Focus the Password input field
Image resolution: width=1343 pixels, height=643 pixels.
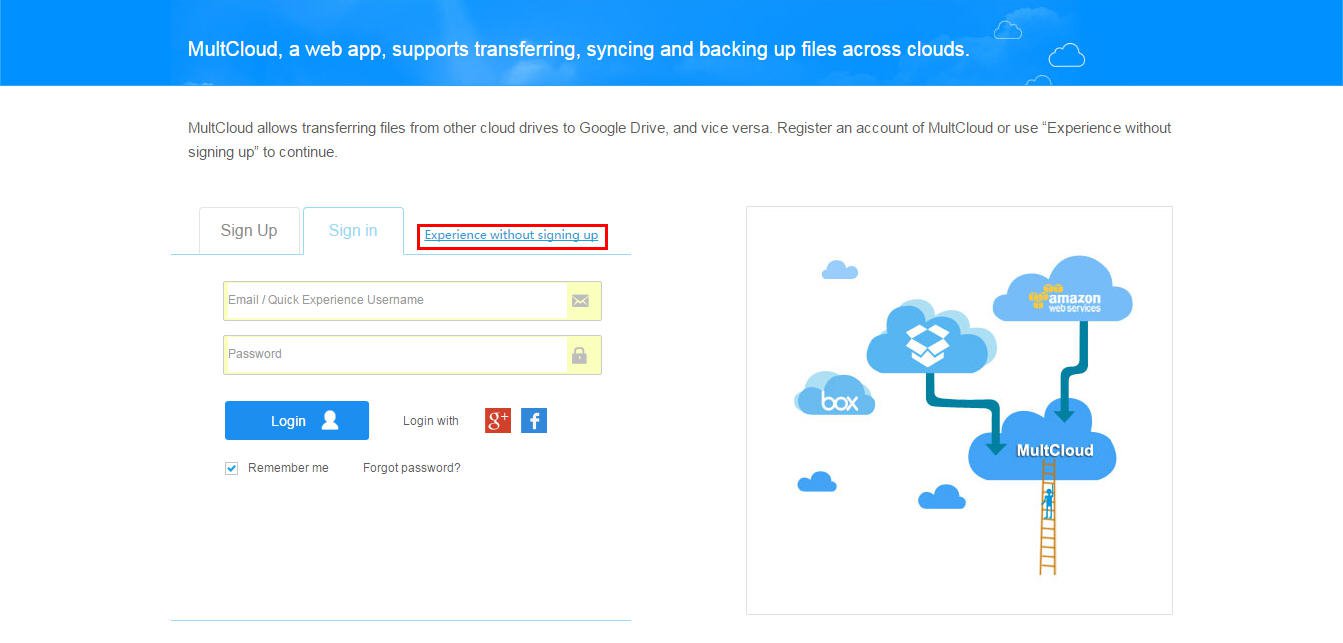412,355
